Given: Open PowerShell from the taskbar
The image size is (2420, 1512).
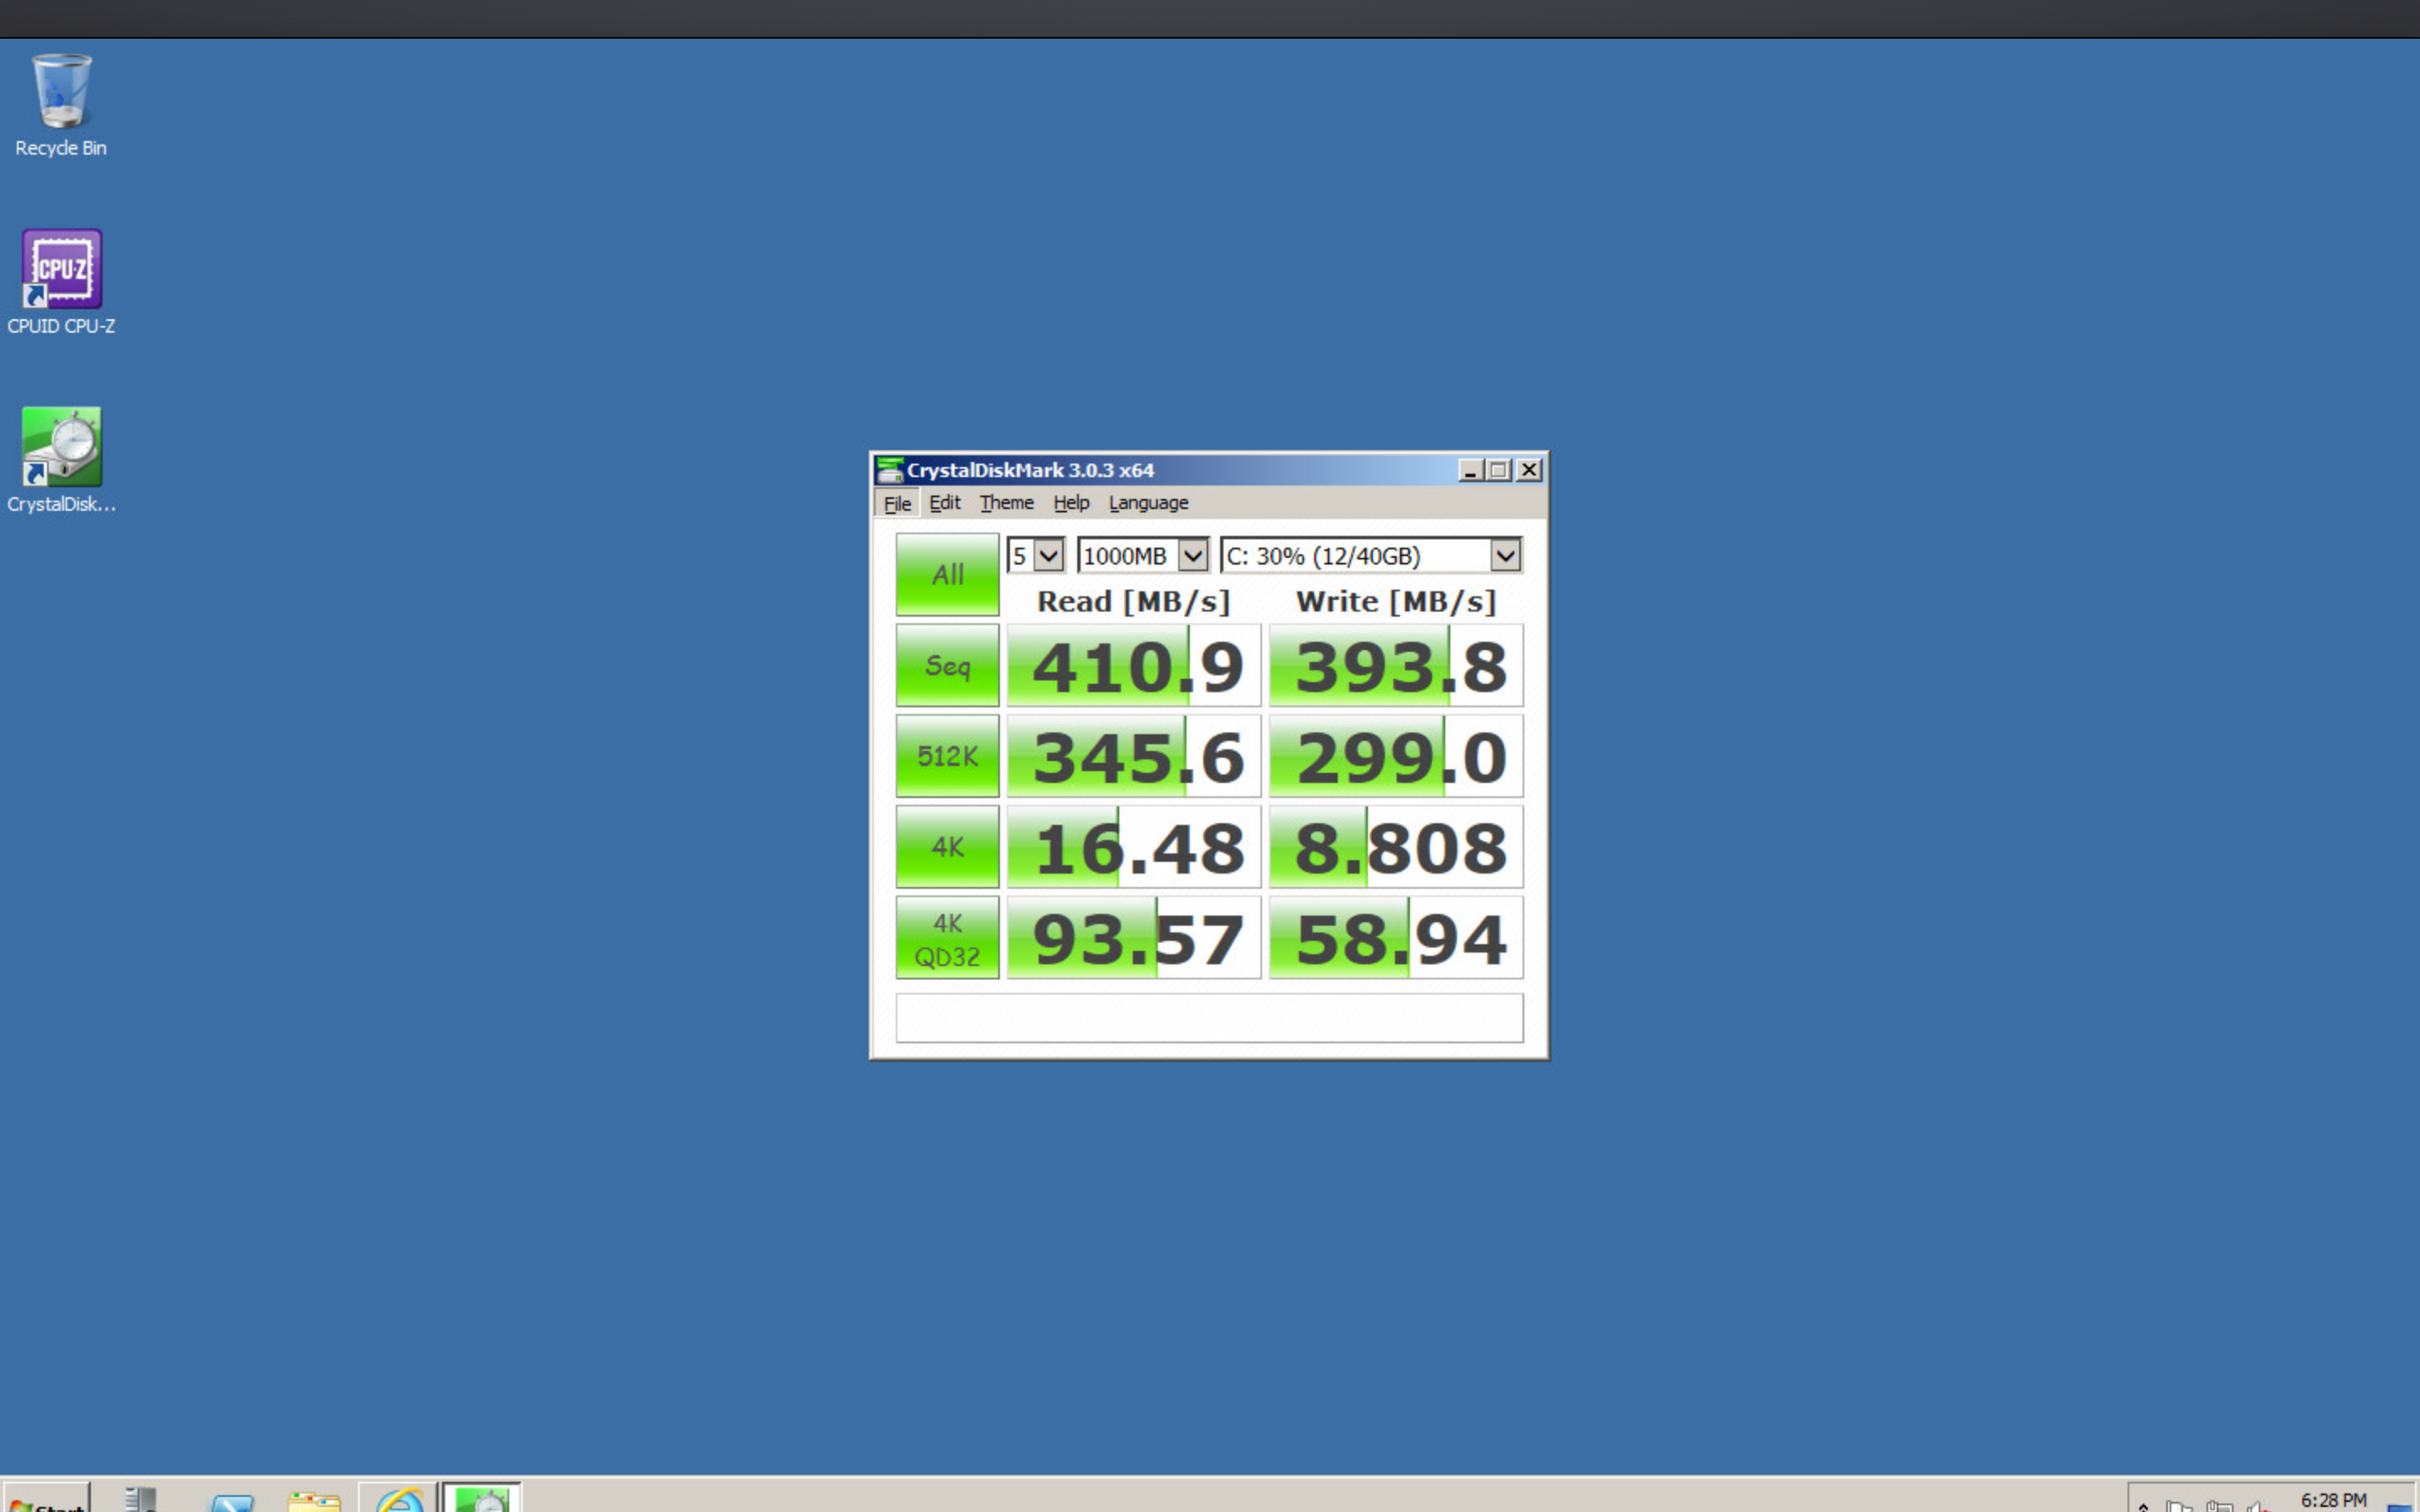Looking at the screenshot, I should coord(232,1501).
